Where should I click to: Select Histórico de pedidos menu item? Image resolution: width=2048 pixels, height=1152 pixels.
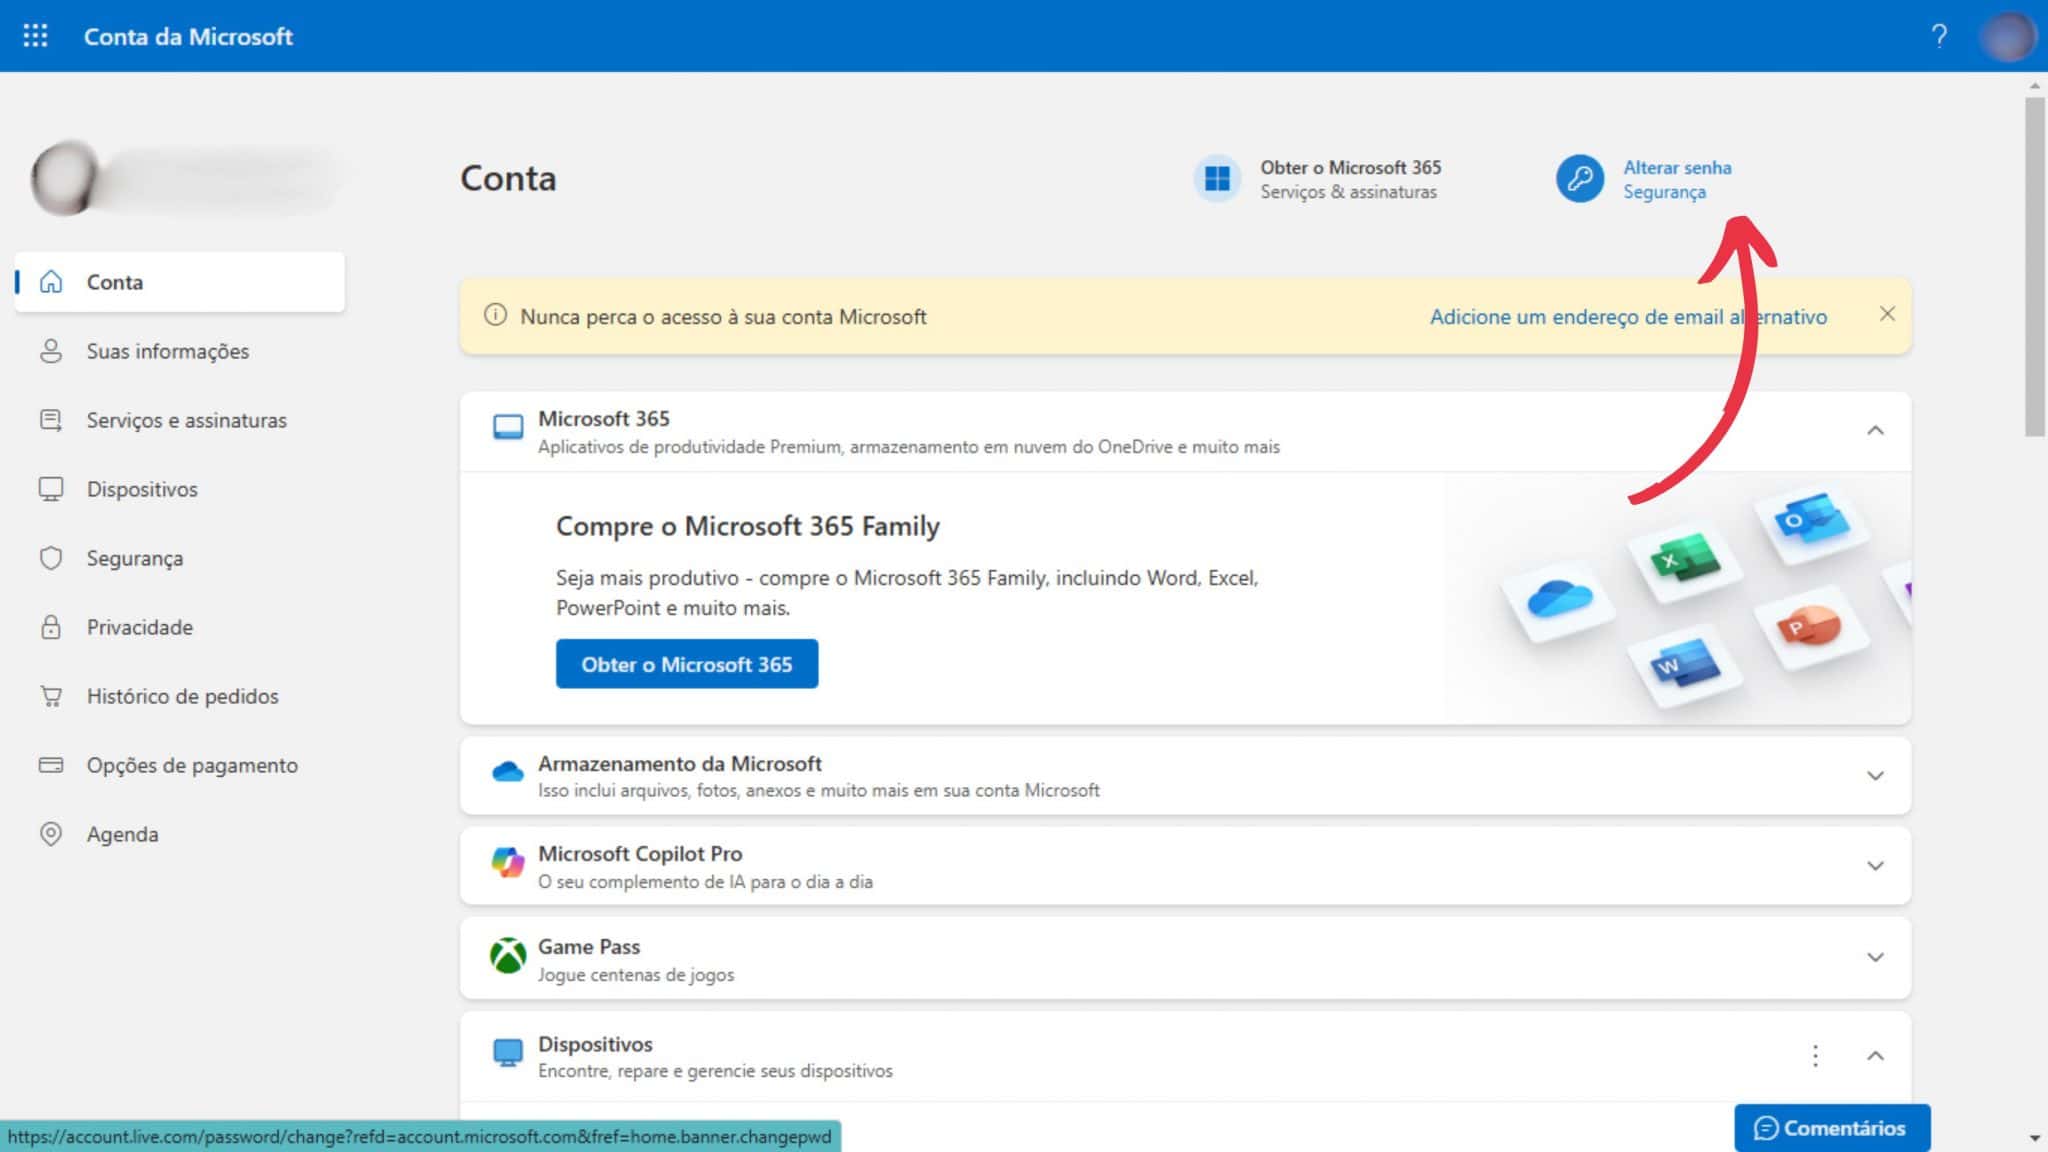point(180,696)
